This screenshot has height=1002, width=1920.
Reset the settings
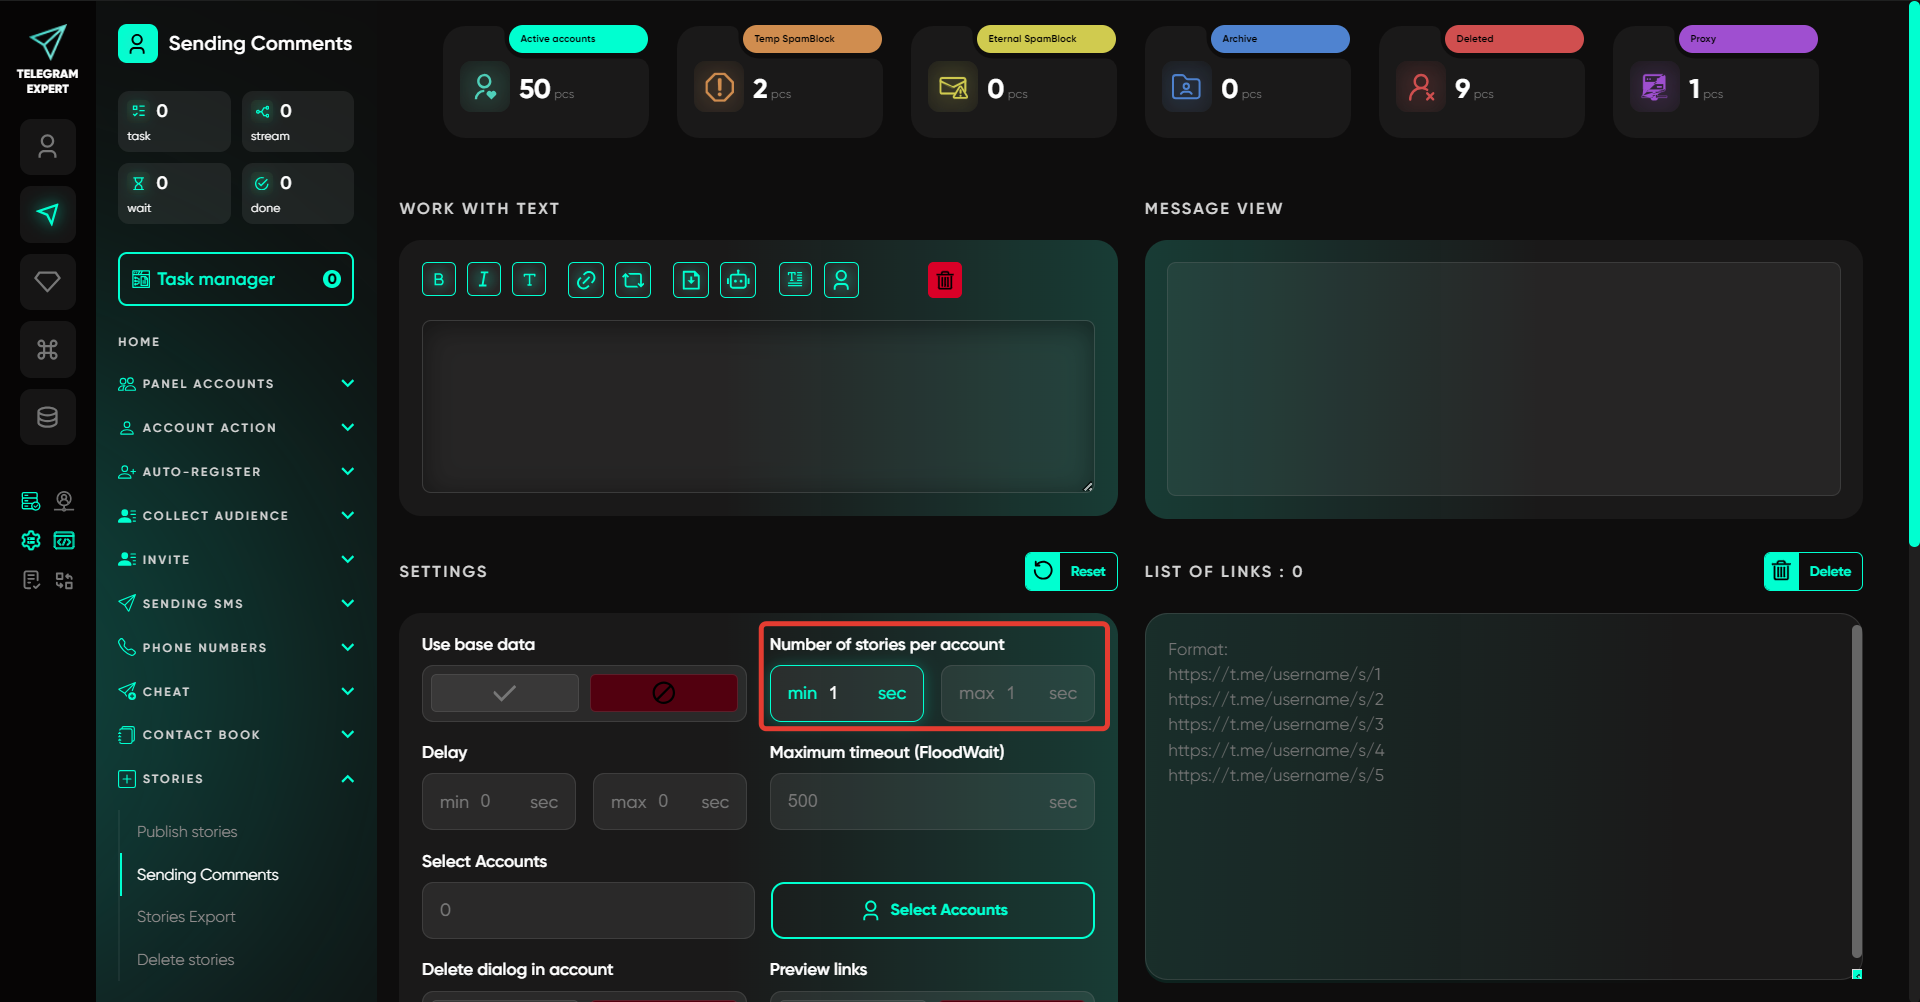1071,572
